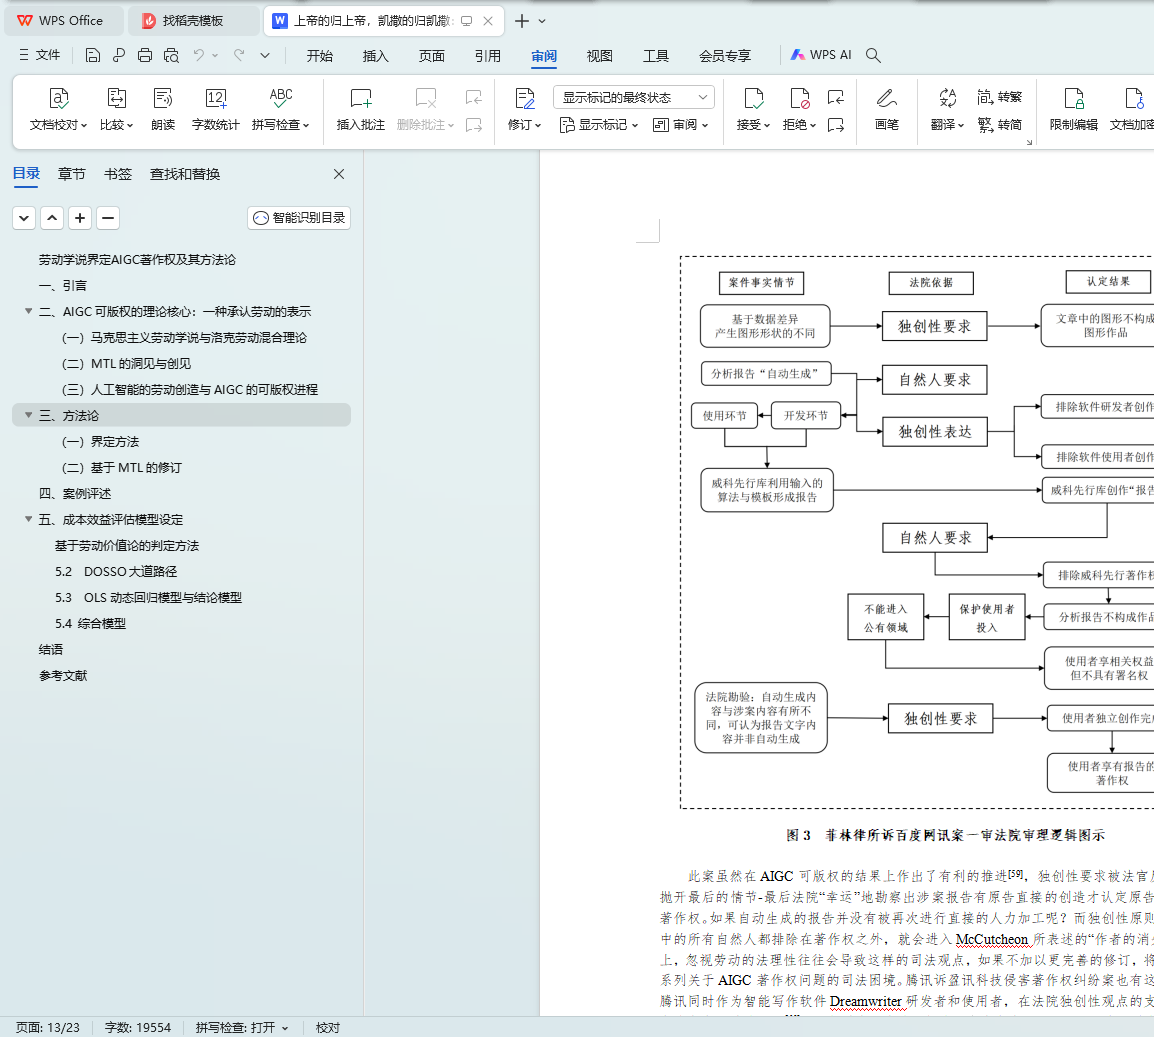This screenshot has width=1154, height=1037.
Task: Jump to (二) MTL 的洞见与创见 heading
Action: pos(127,364)
